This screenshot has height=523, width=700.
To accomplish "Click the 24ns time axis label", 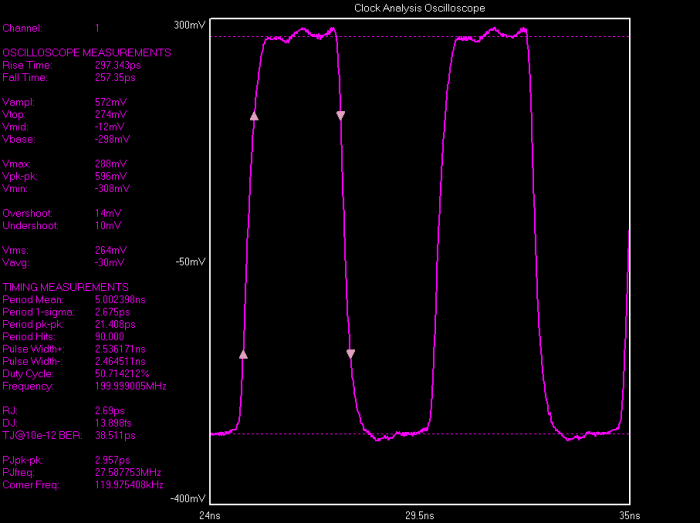I will pos(211,515).
